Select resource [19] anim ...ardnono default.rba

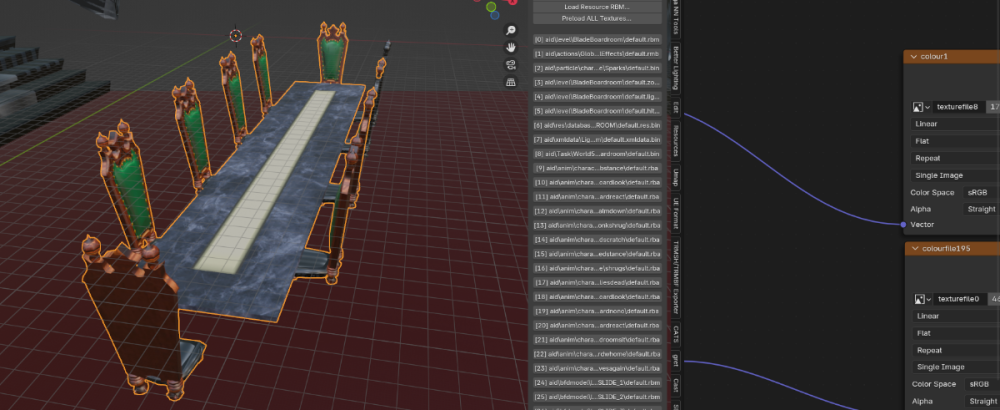pyautogui.click(x=597, y=311)
